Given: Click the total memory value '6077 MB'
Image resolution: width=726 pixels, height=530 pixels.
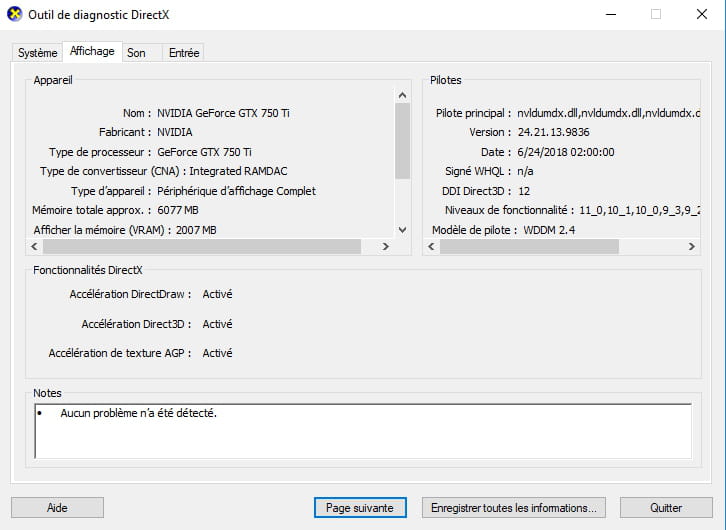Looking at the screenshot, I should (x=178, y=210).
